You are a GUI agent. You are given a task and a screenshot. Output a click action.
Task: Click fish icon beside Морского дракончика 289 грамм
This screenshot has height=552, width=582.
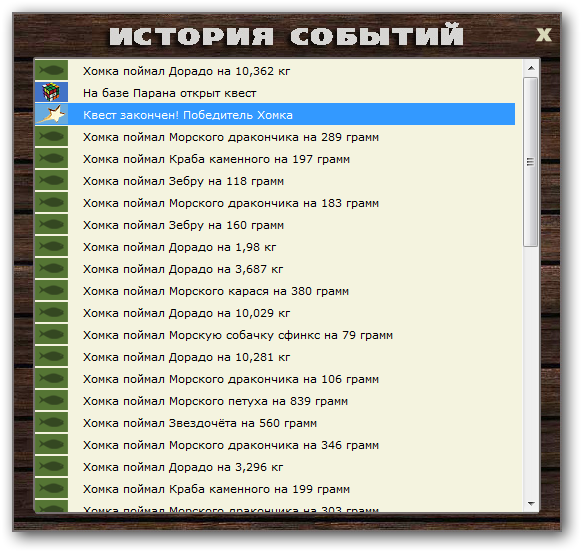pyautogui.click(x=52, y=136)
